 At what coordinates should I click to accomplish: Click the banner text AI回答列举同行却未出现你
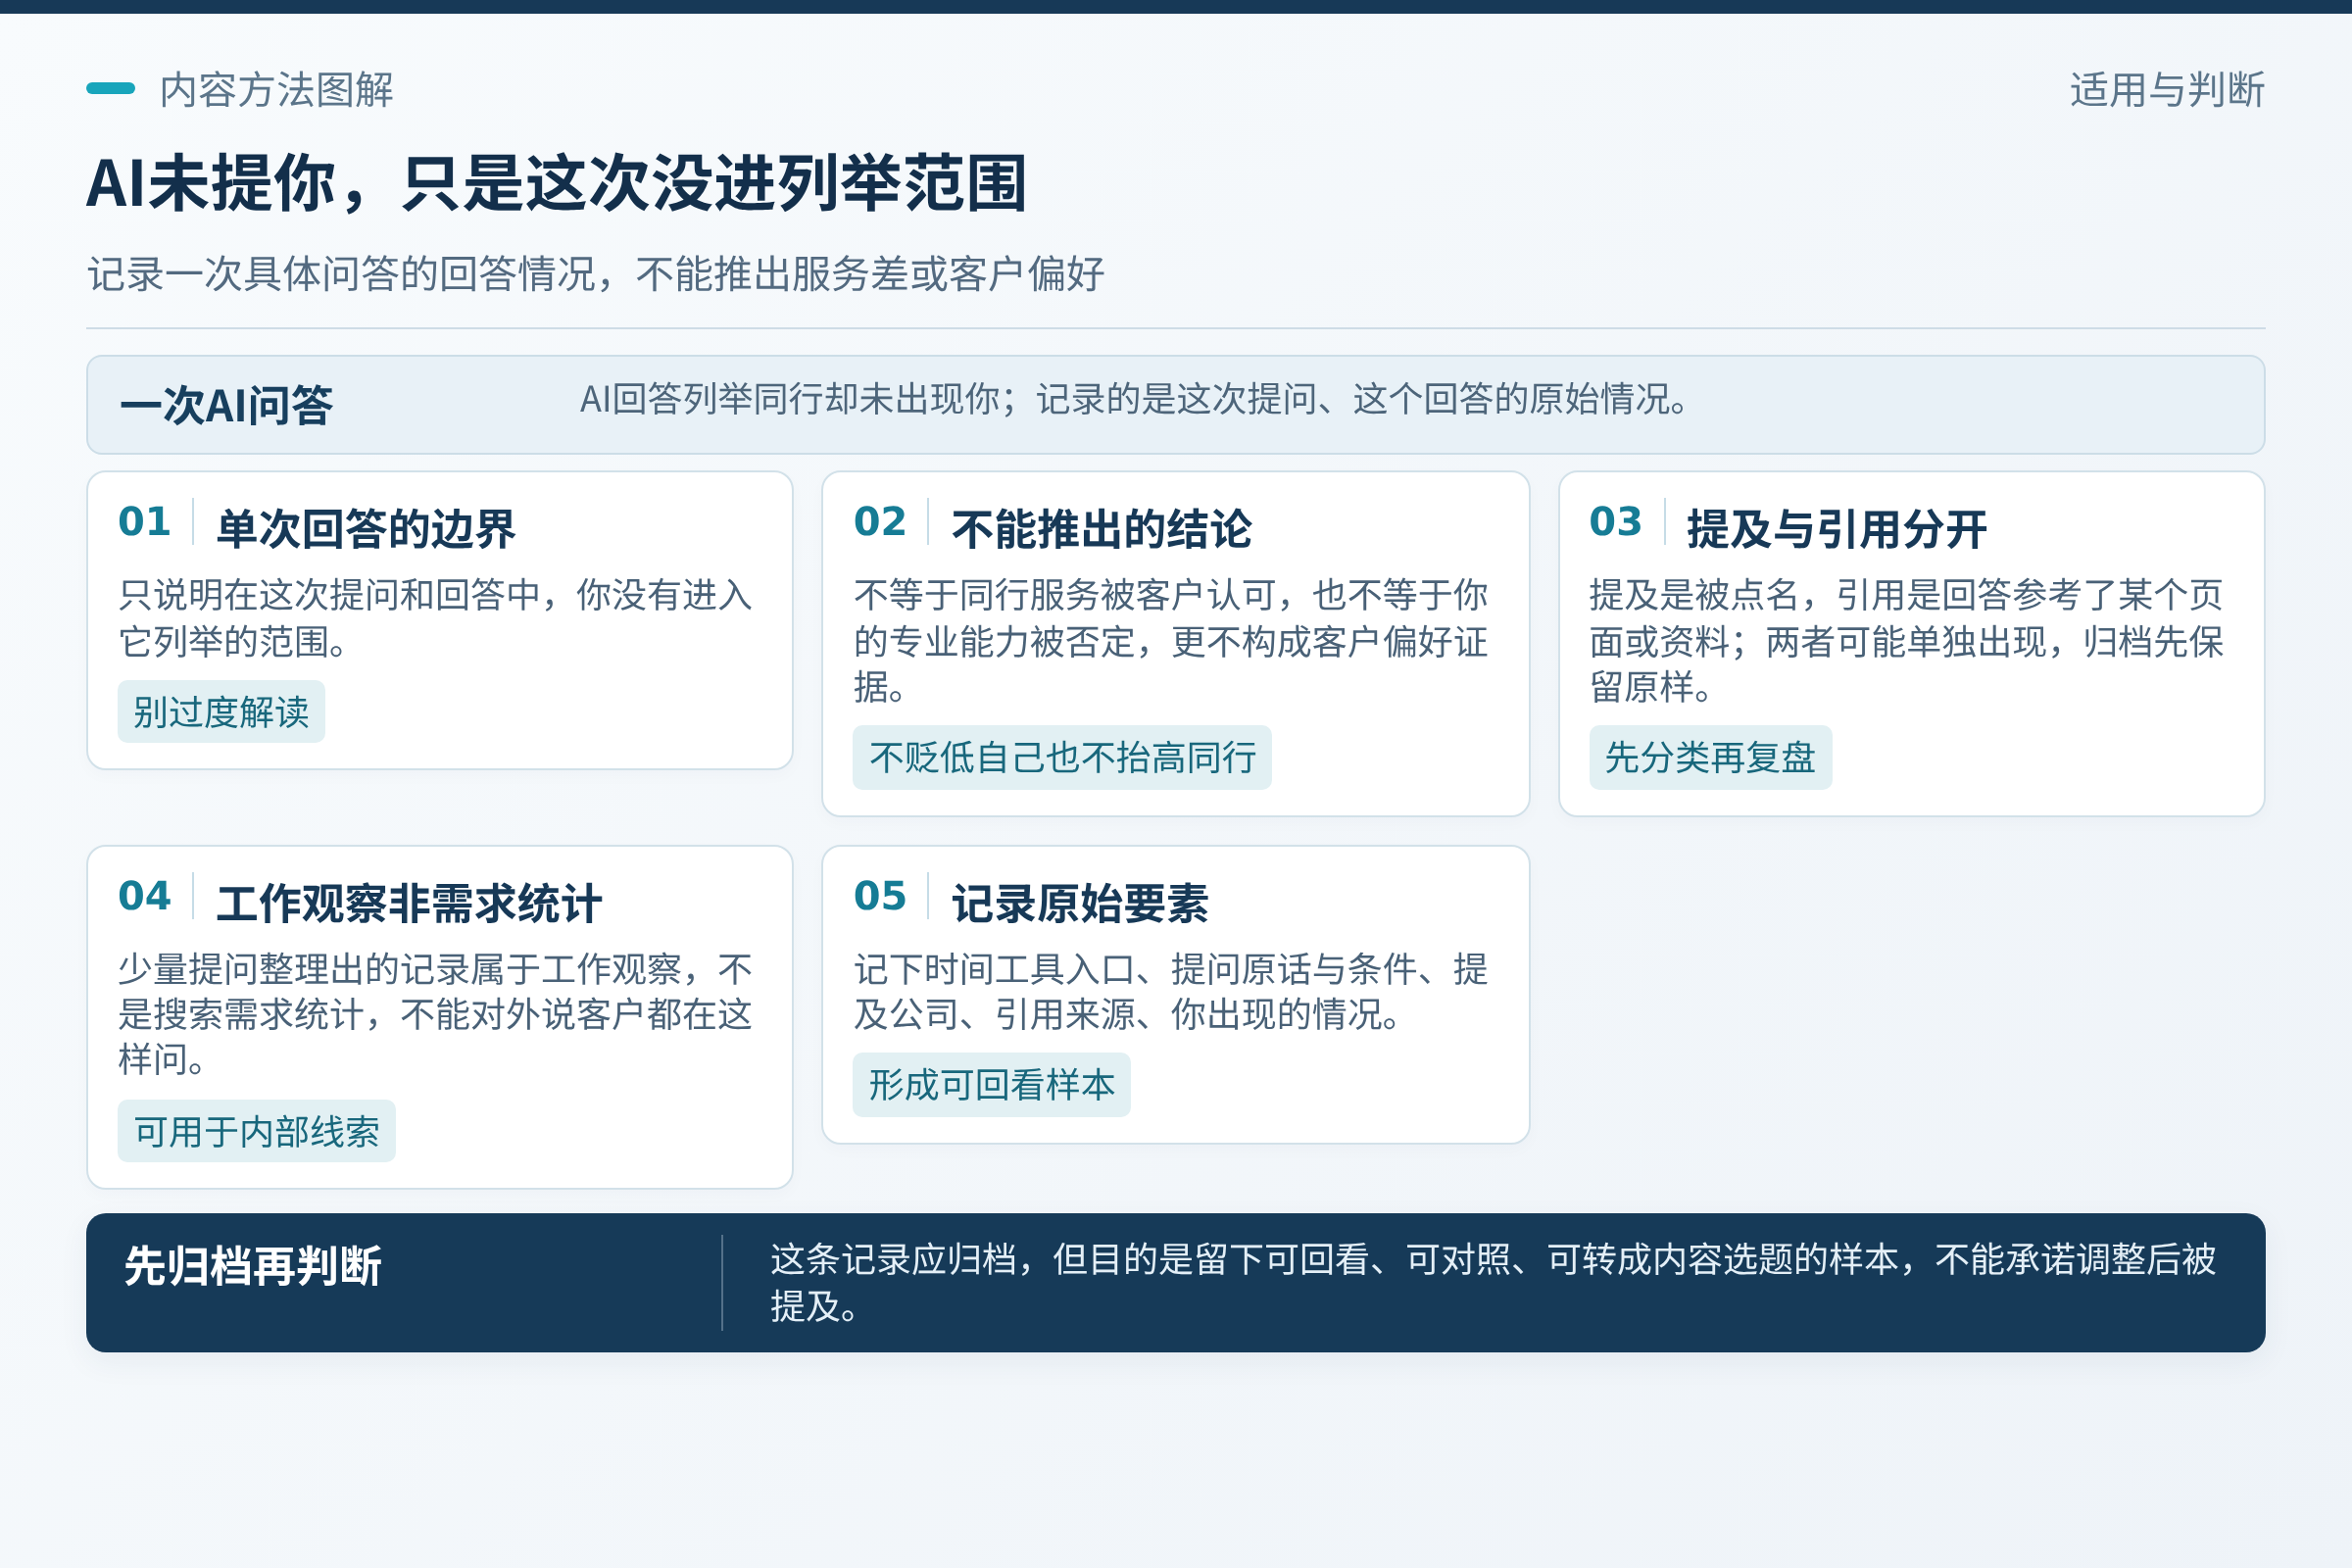point(1135,399)
